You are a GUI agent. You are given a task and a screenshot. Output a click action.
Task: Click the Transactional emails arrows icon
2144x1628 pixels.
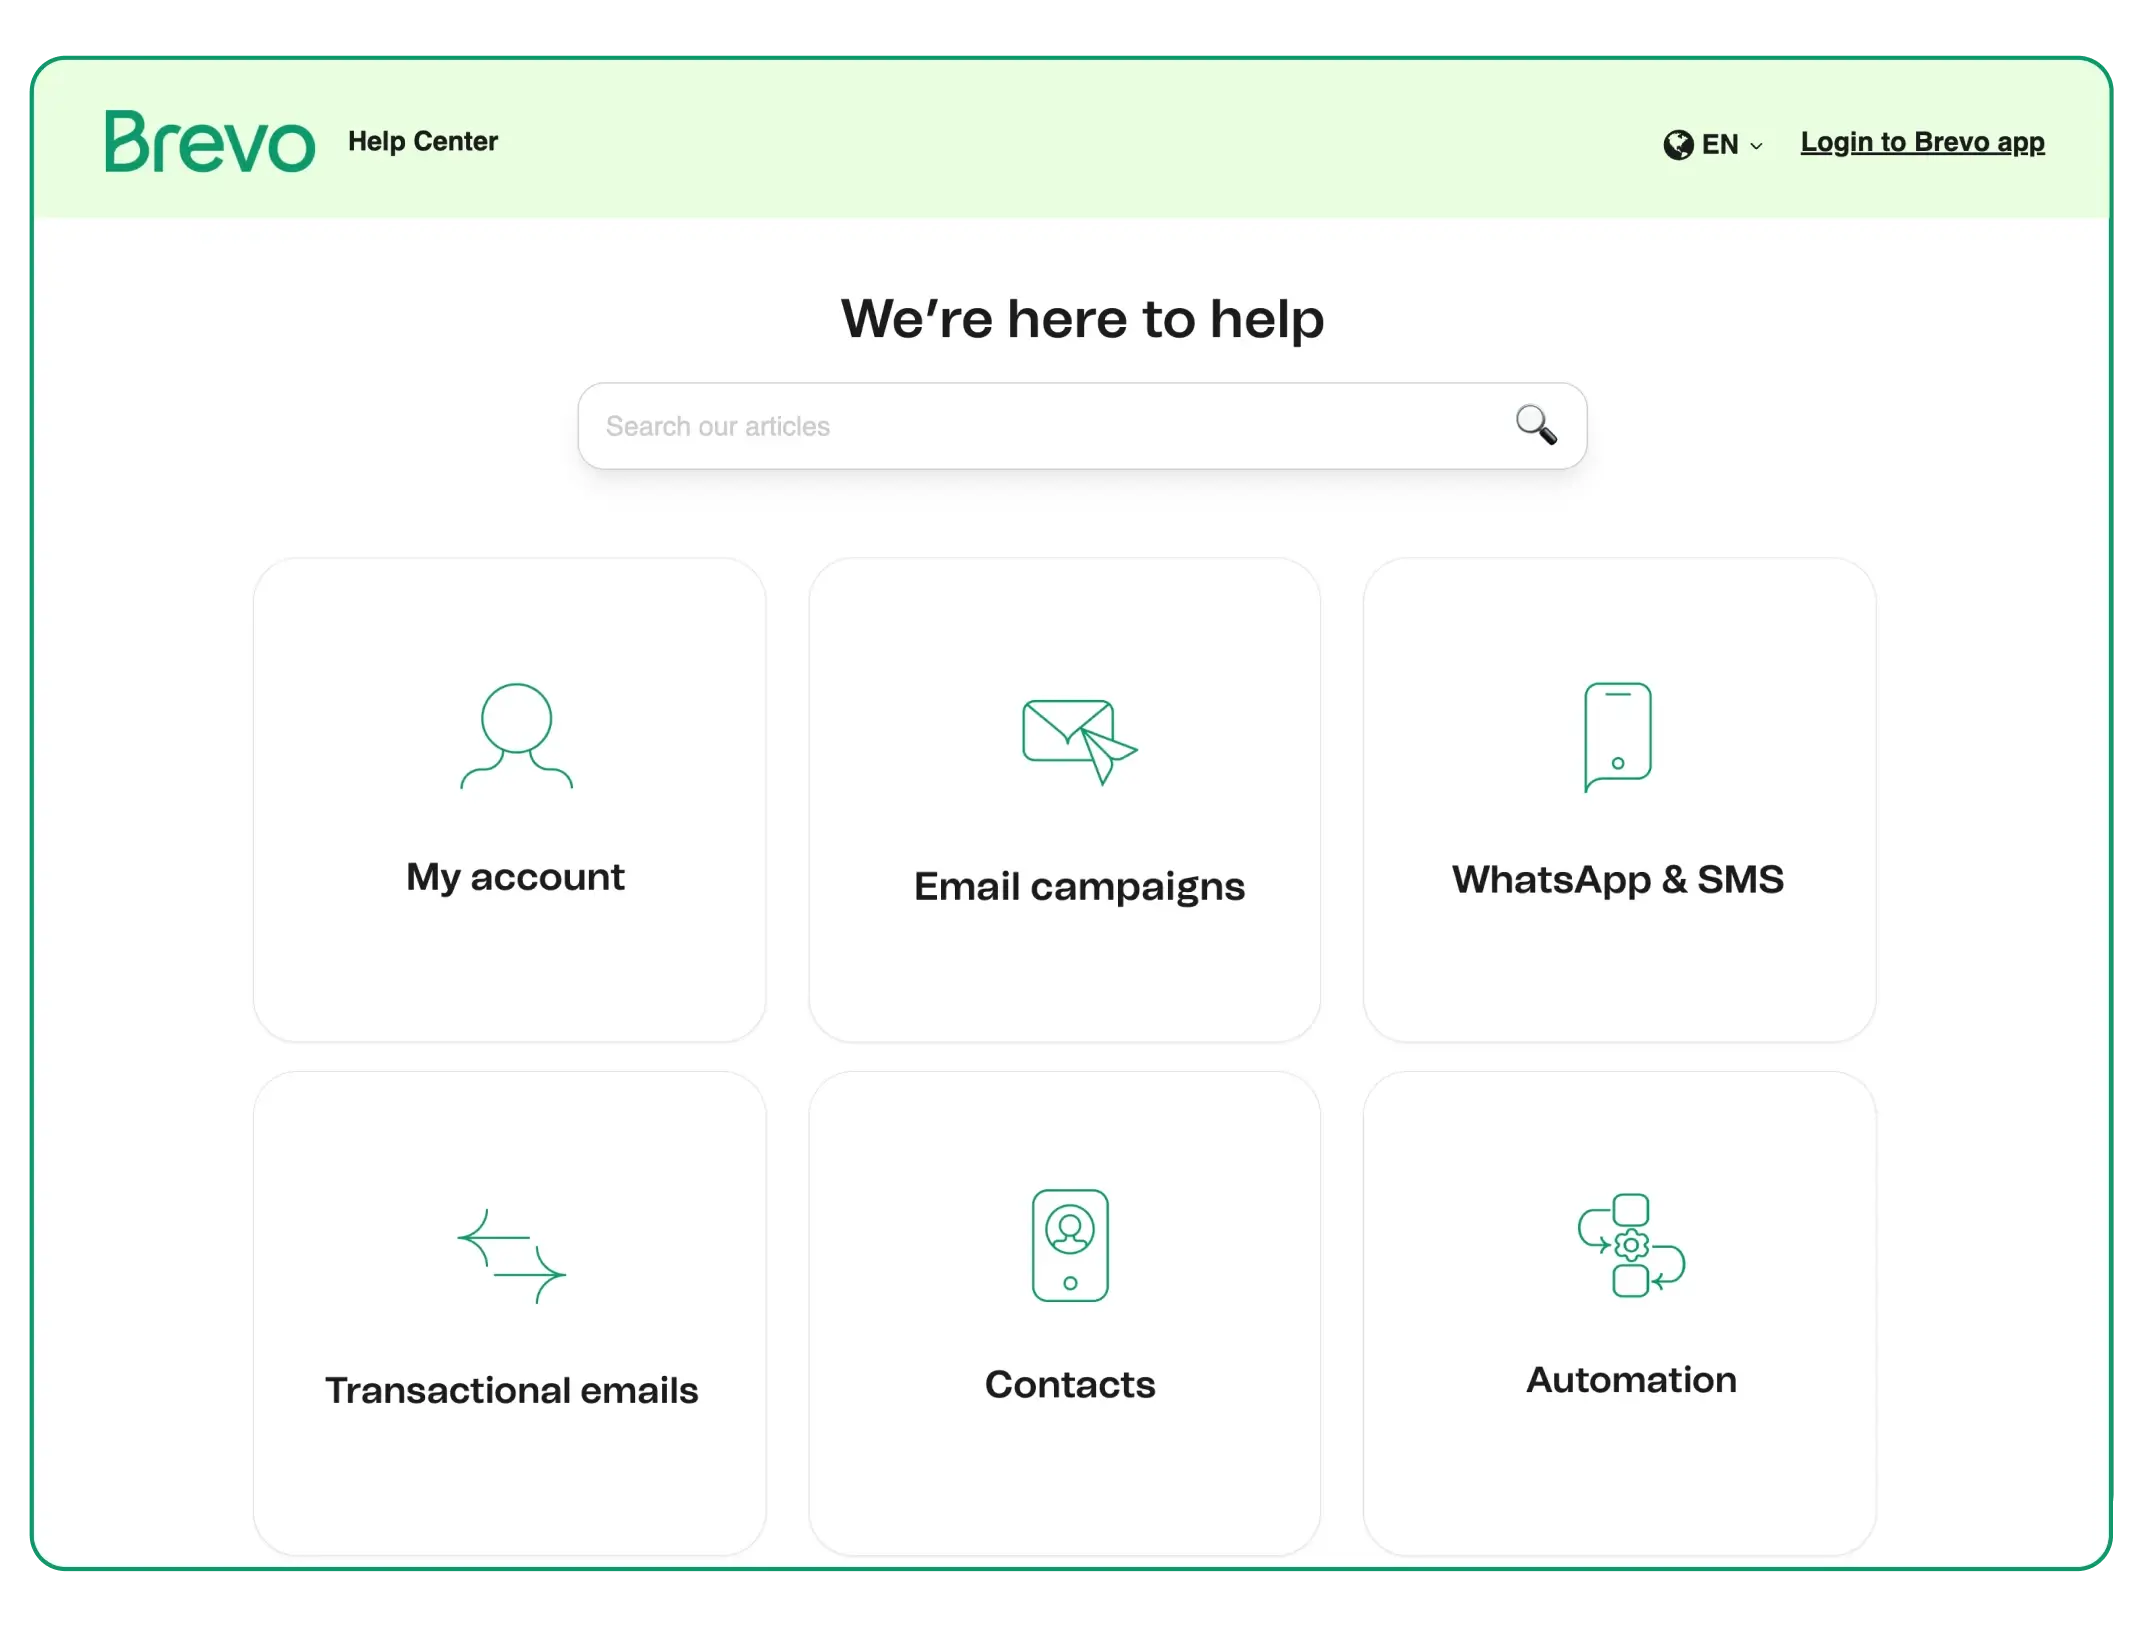[512, 1256]
